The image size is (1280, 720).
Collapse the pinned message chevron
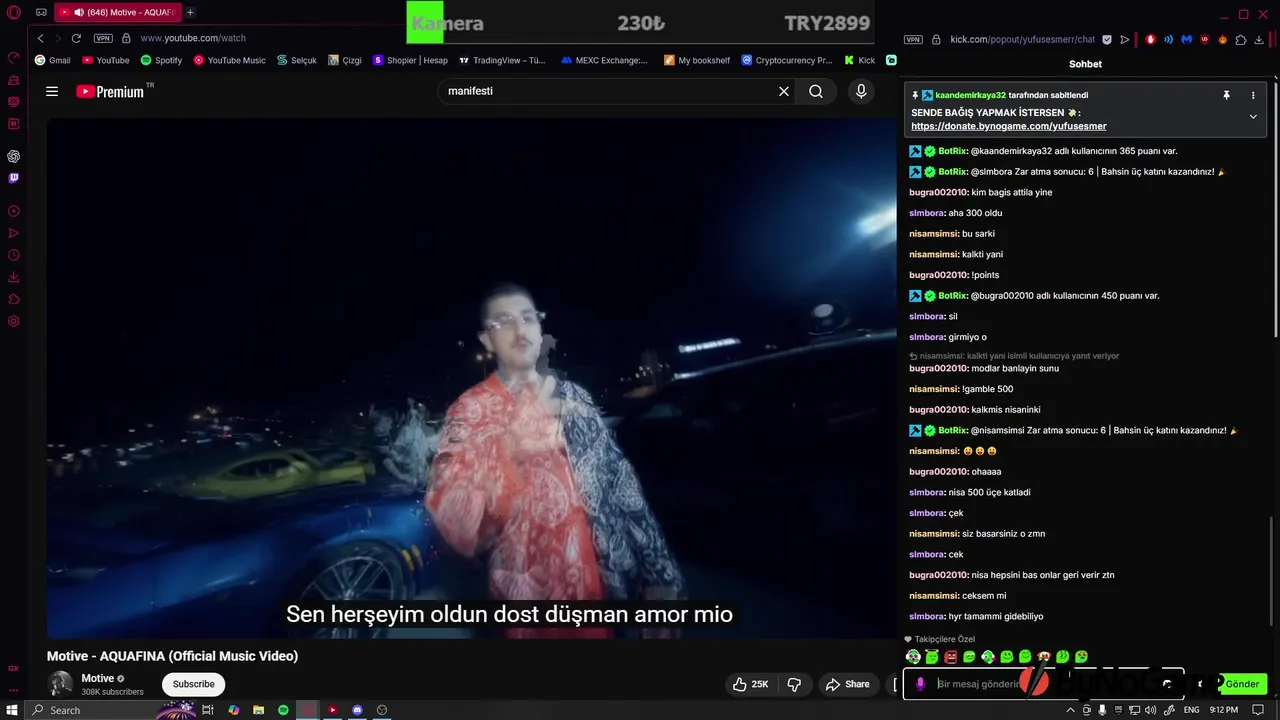pos(1253,116)
